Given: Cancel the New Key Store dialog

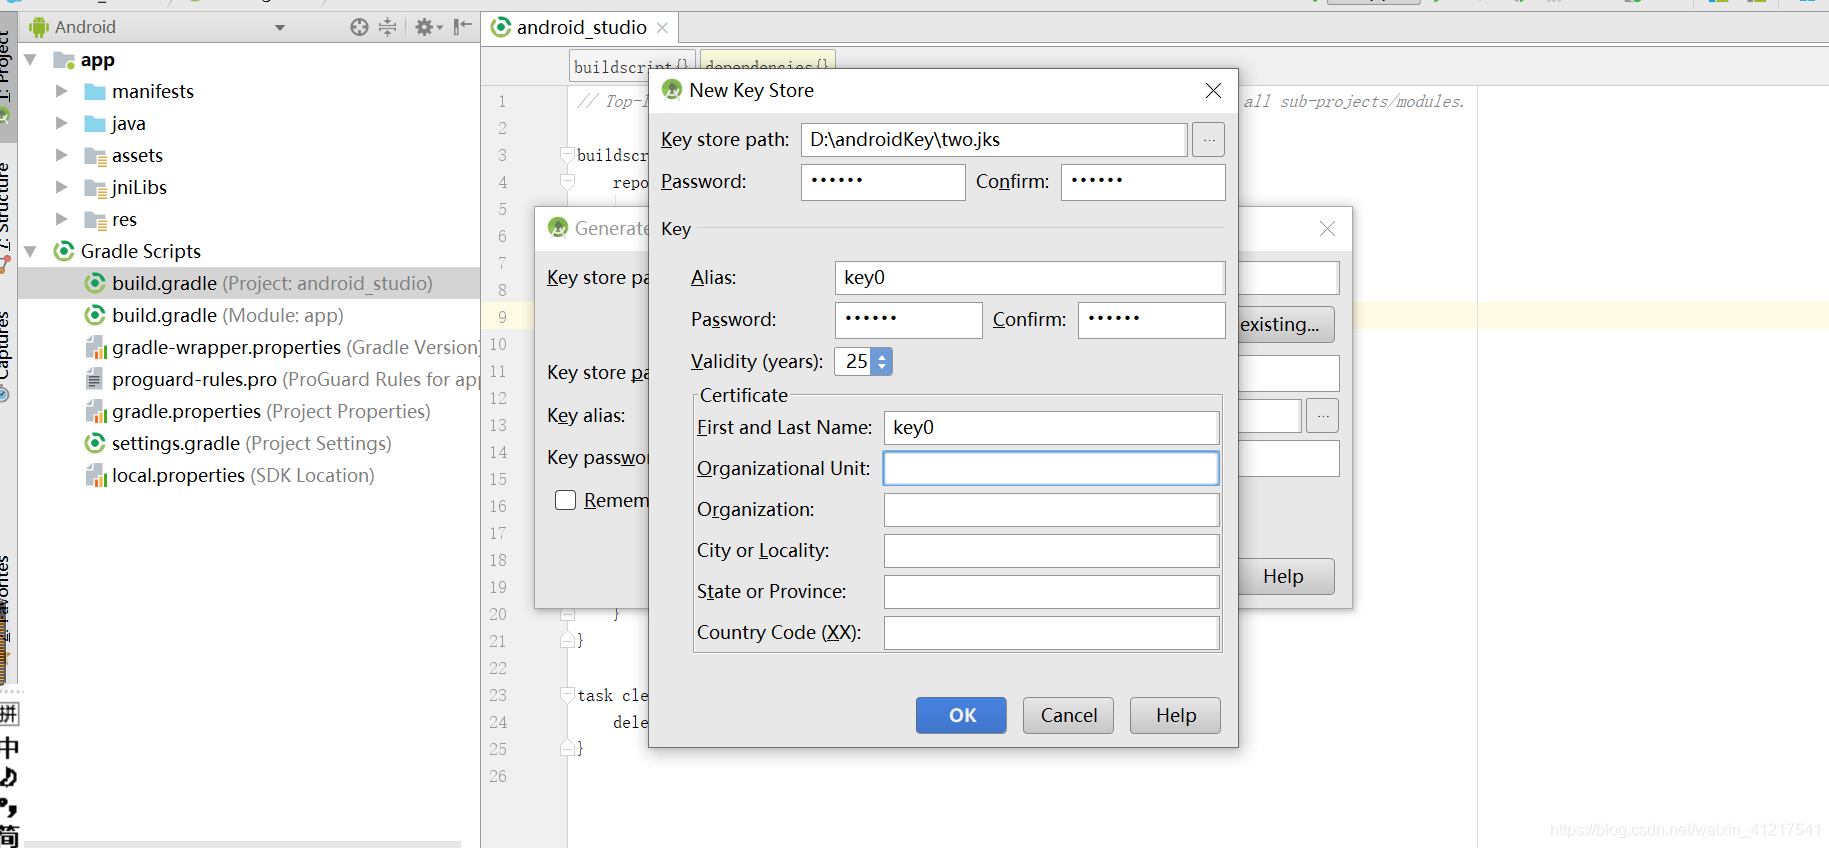Looking at the screenshot, I should click(x=1068, y=715).
